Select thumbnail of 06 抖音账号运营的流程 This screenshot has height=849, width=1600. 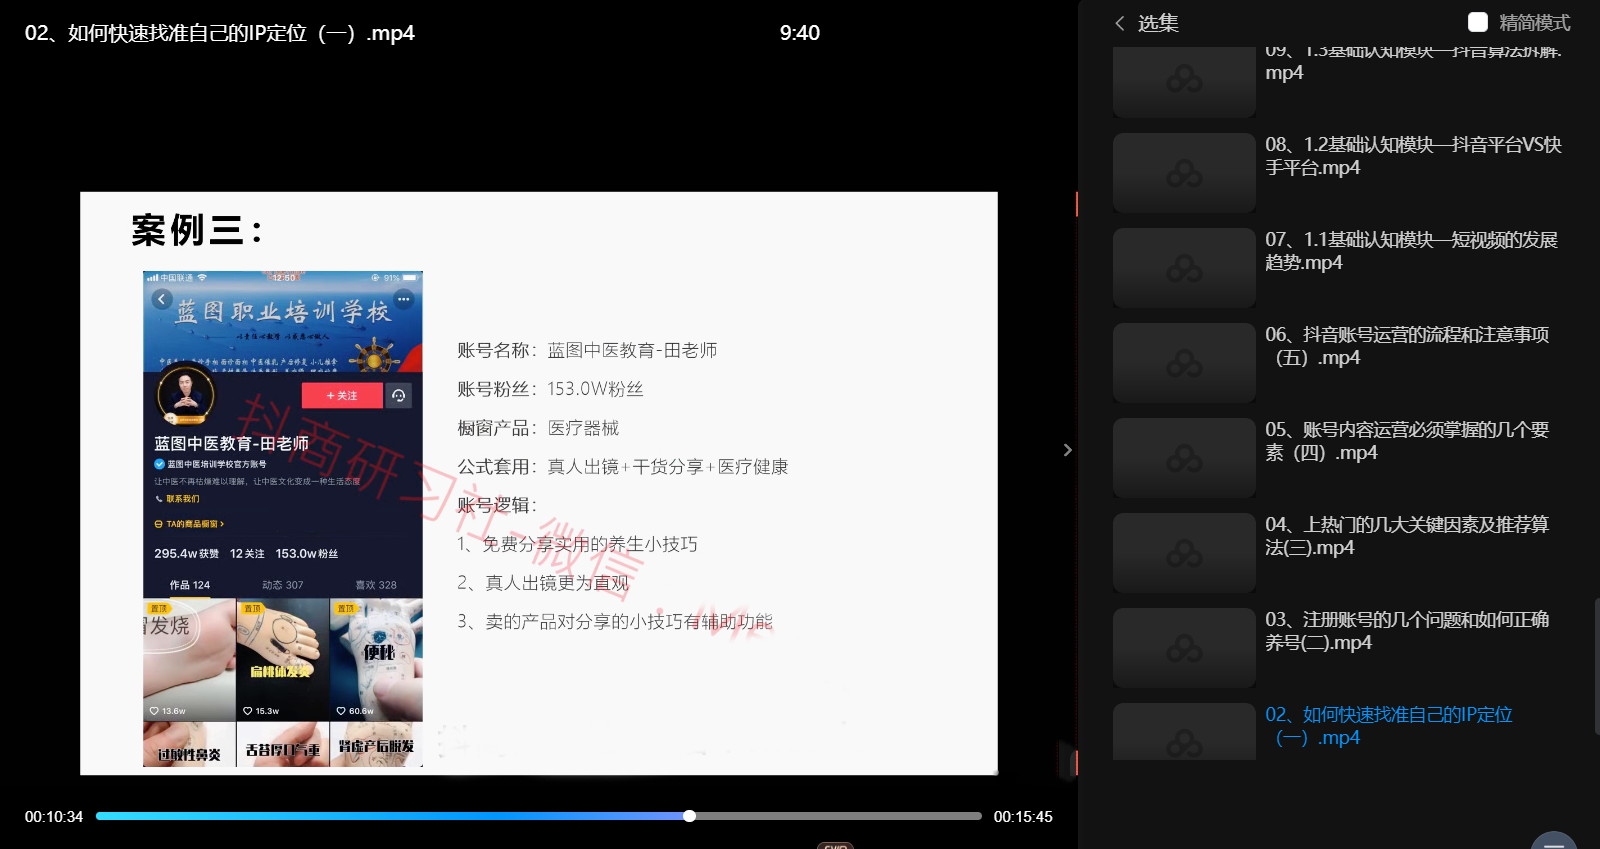1184,363
